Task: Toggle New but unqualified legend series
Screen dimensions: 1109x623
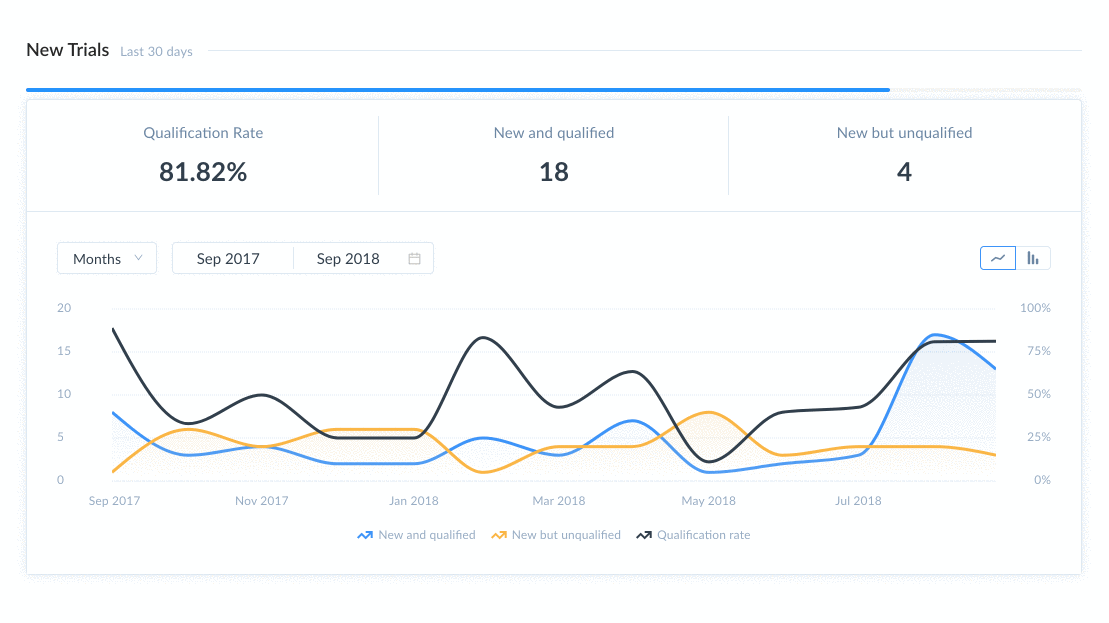Action: (556, 535)
